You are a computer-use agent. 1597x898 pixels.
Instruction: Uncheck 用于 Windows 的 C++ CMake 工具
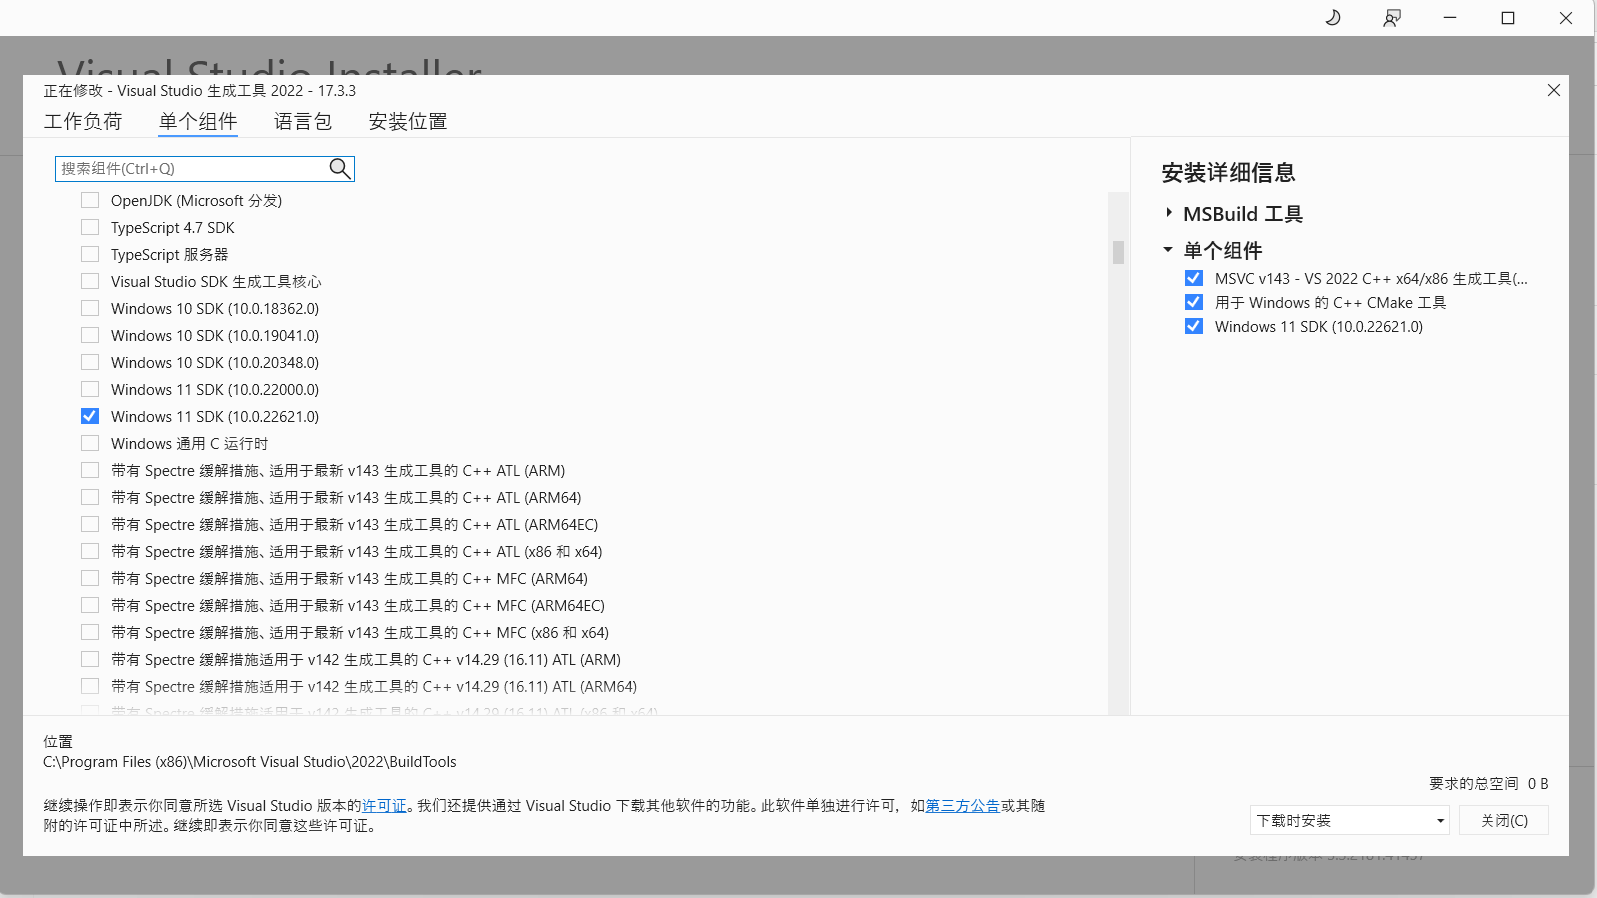(x=1194, y=302)
